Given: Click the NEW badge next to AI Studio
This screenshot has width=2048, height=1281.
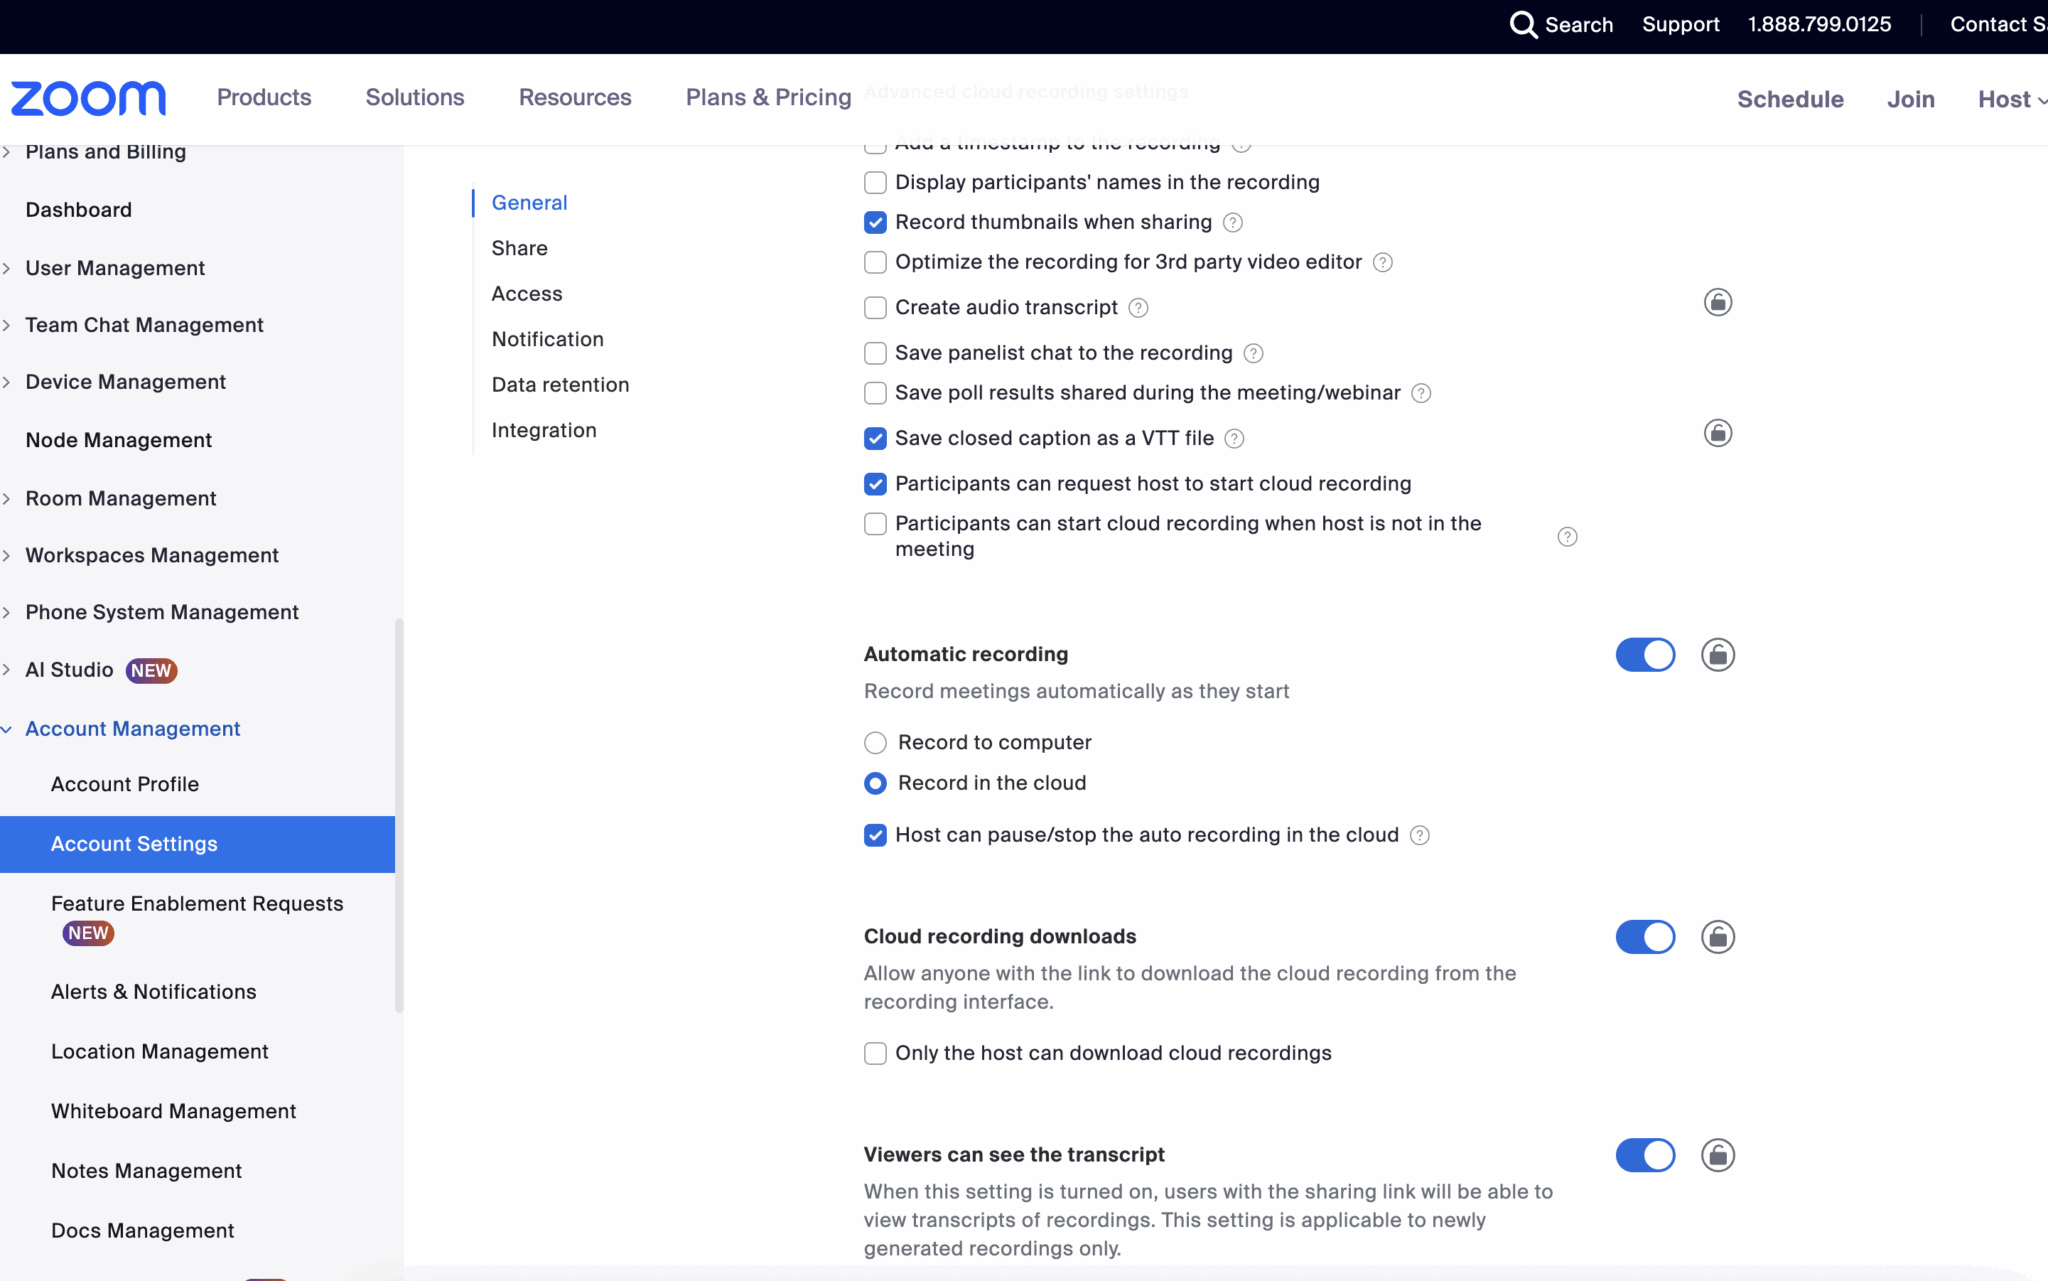Looking at the screenshot, I should 151,670.
